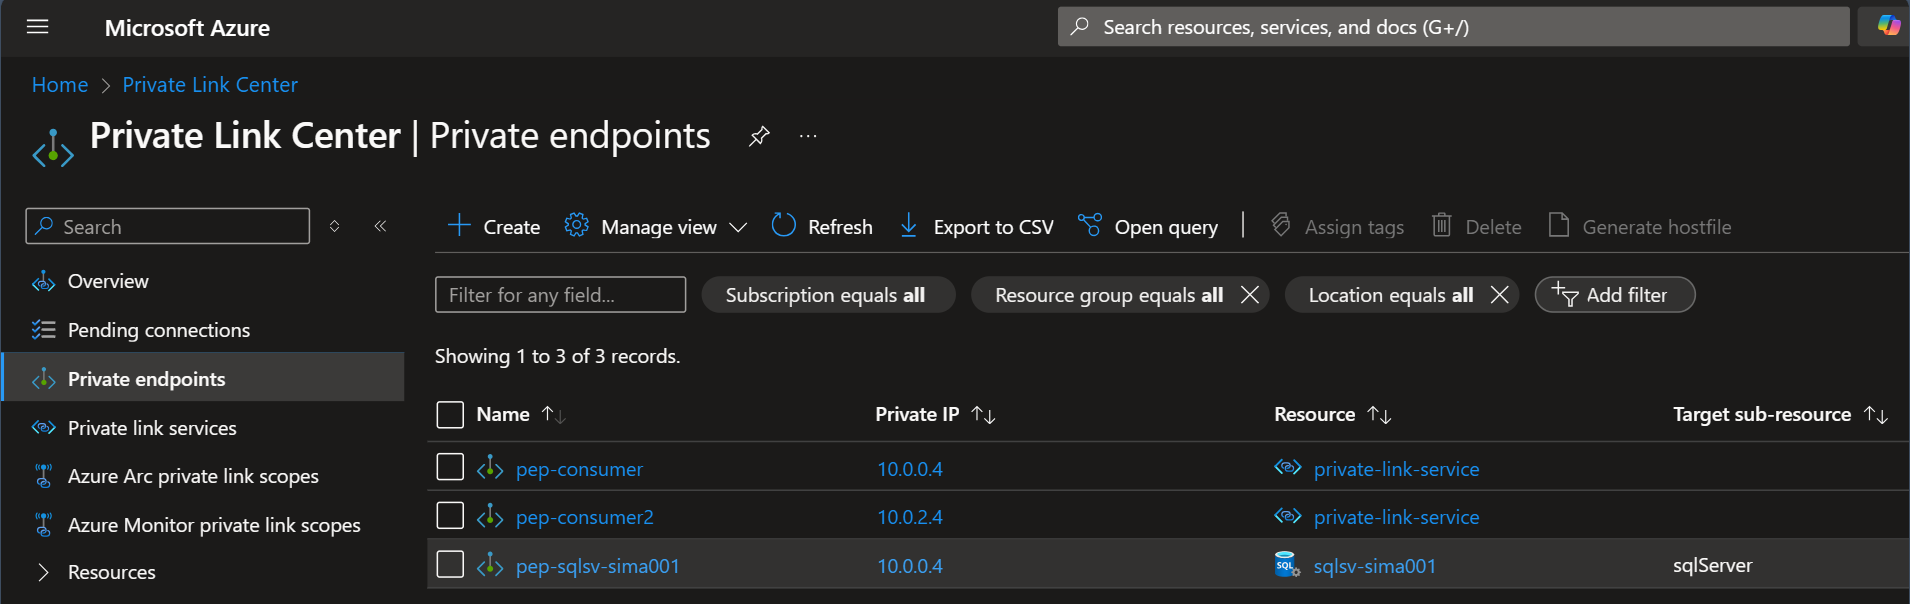Screen dimensions: 1910x604
Task: Open Private link services menu item
Action: point(152,428)
